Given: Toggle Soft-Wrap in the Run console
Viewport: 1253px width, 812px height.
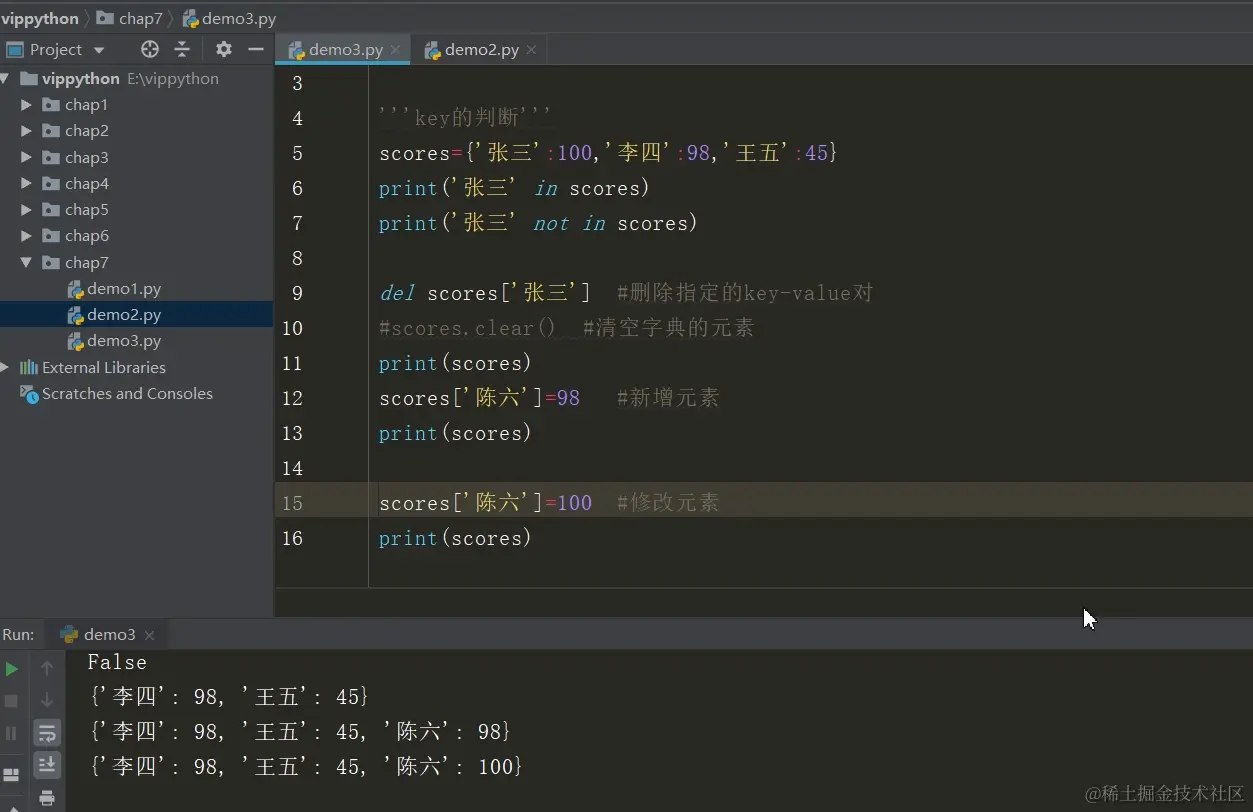Looking at the screenshot, I should click(47, 733).
